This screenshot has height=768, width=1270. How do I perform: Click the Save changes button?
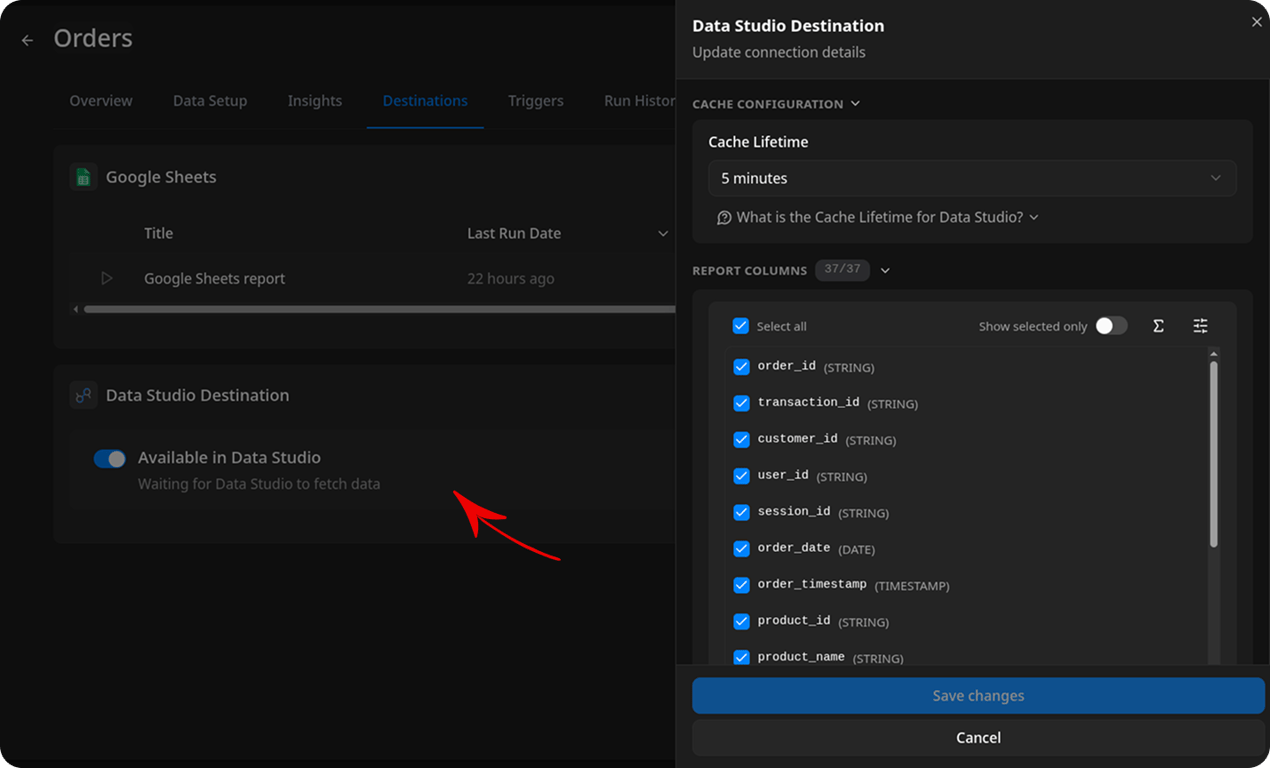pyautogui.click(x=978, y=696)
